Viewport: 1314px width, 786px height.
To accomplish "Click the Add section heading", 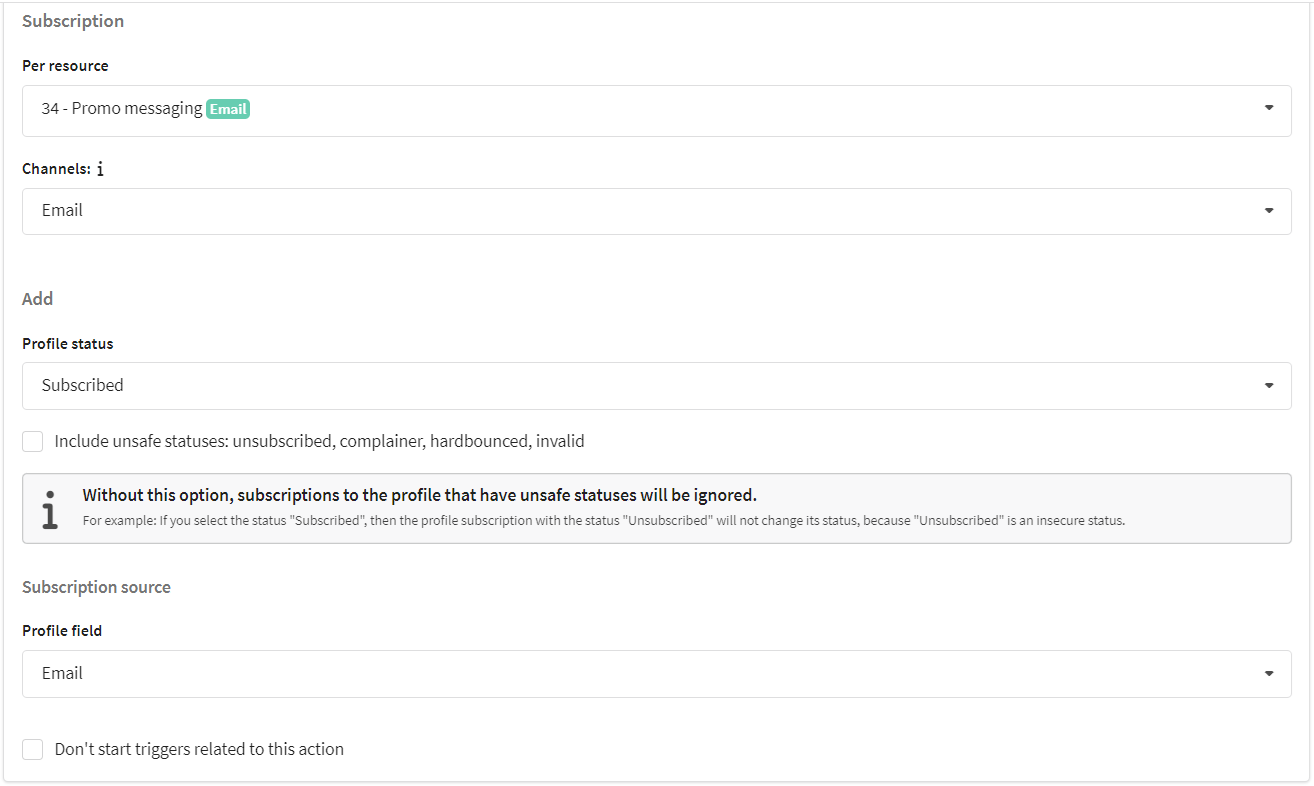I will (37, 299).
